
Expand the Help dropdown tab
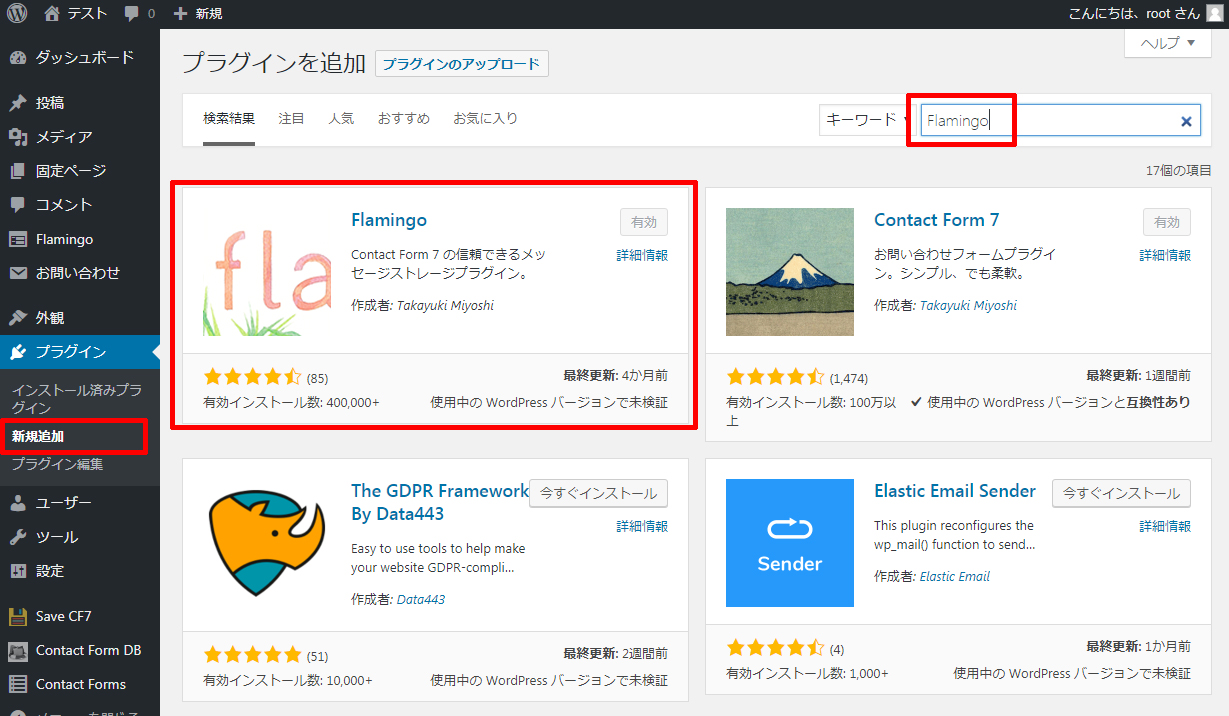click(1168, 43)
